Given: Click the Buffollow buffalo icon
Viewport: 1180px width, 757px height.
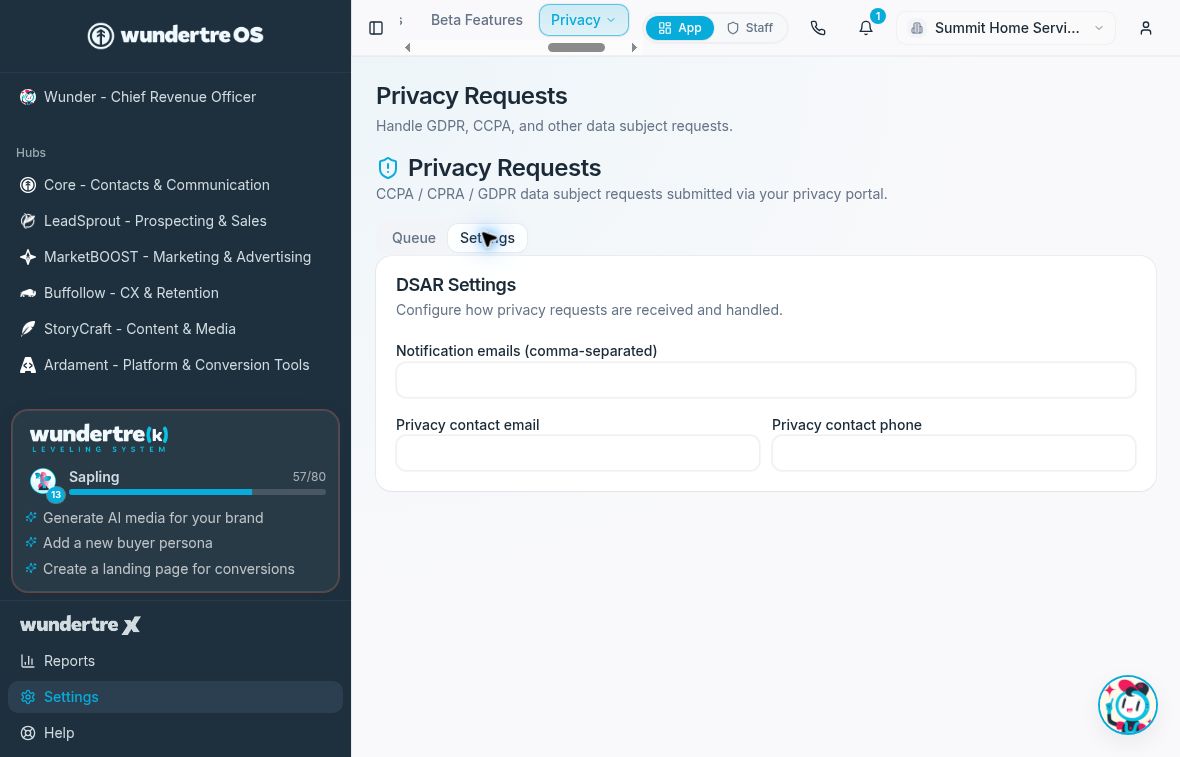Looking at the screenshot, I should pyautogui.click(x=28, y=293).
